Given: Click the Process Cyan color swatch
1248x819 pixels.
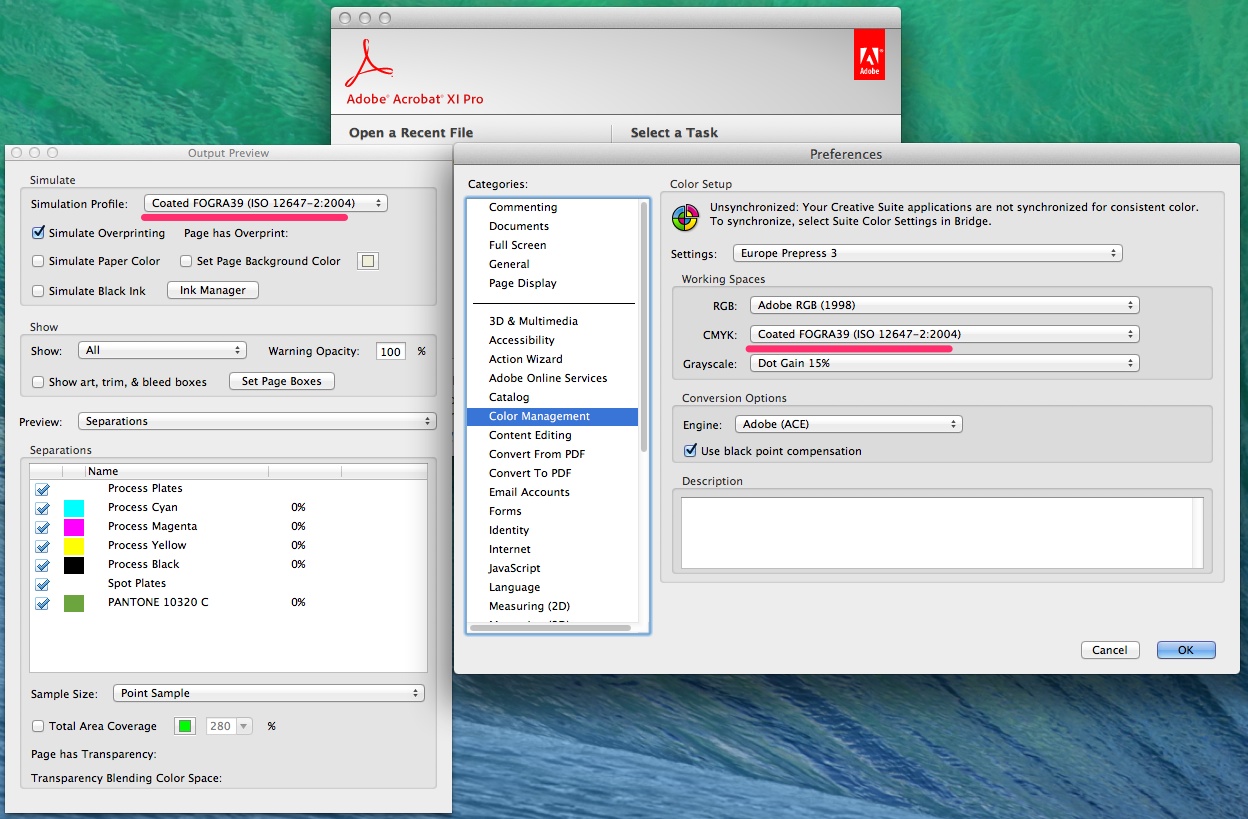Looking at the screenshot, I should click(74, 508).
